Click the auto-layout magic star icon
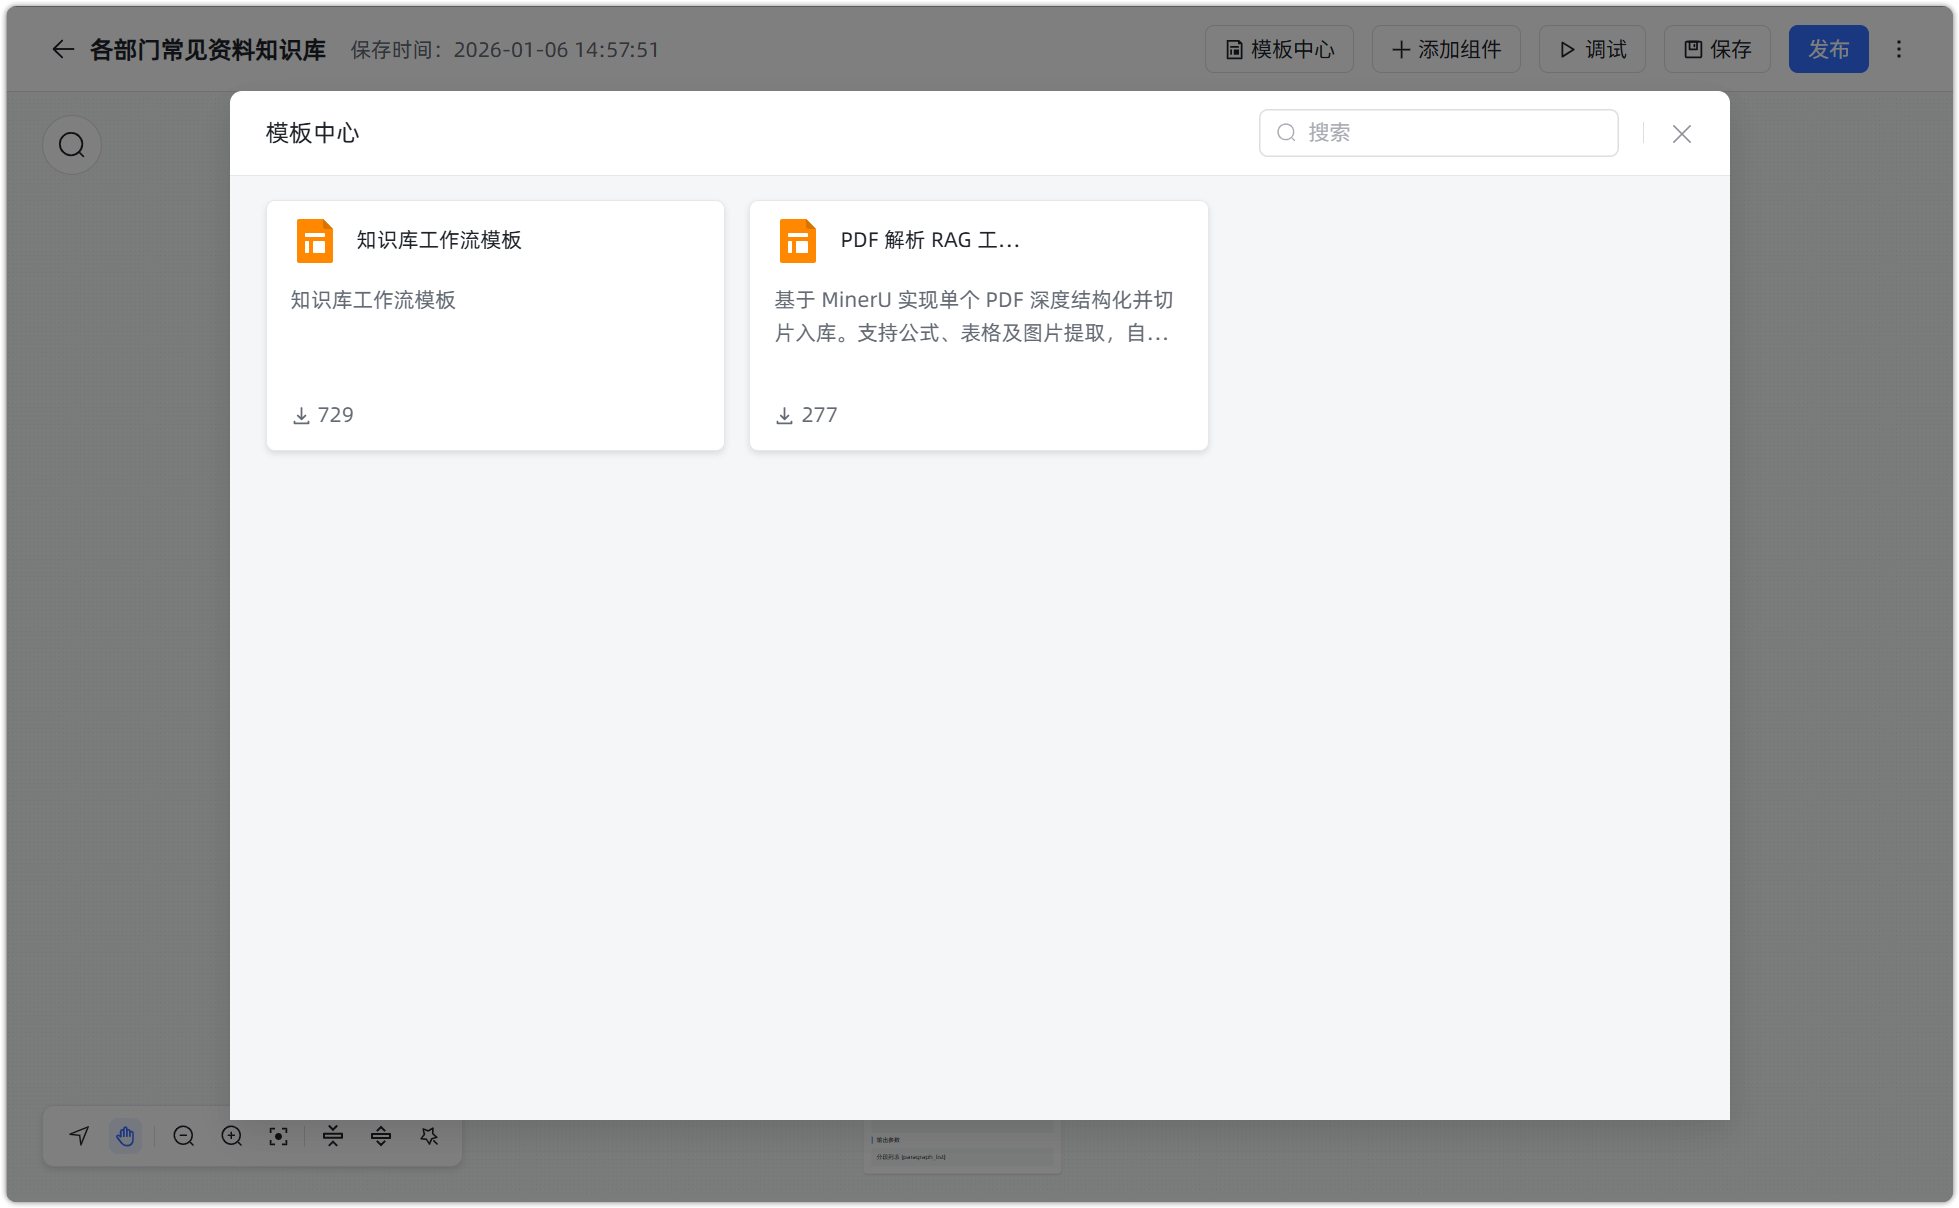Image resolution: width=1959 pixels, height=1208 pixels. (429, 1136)
